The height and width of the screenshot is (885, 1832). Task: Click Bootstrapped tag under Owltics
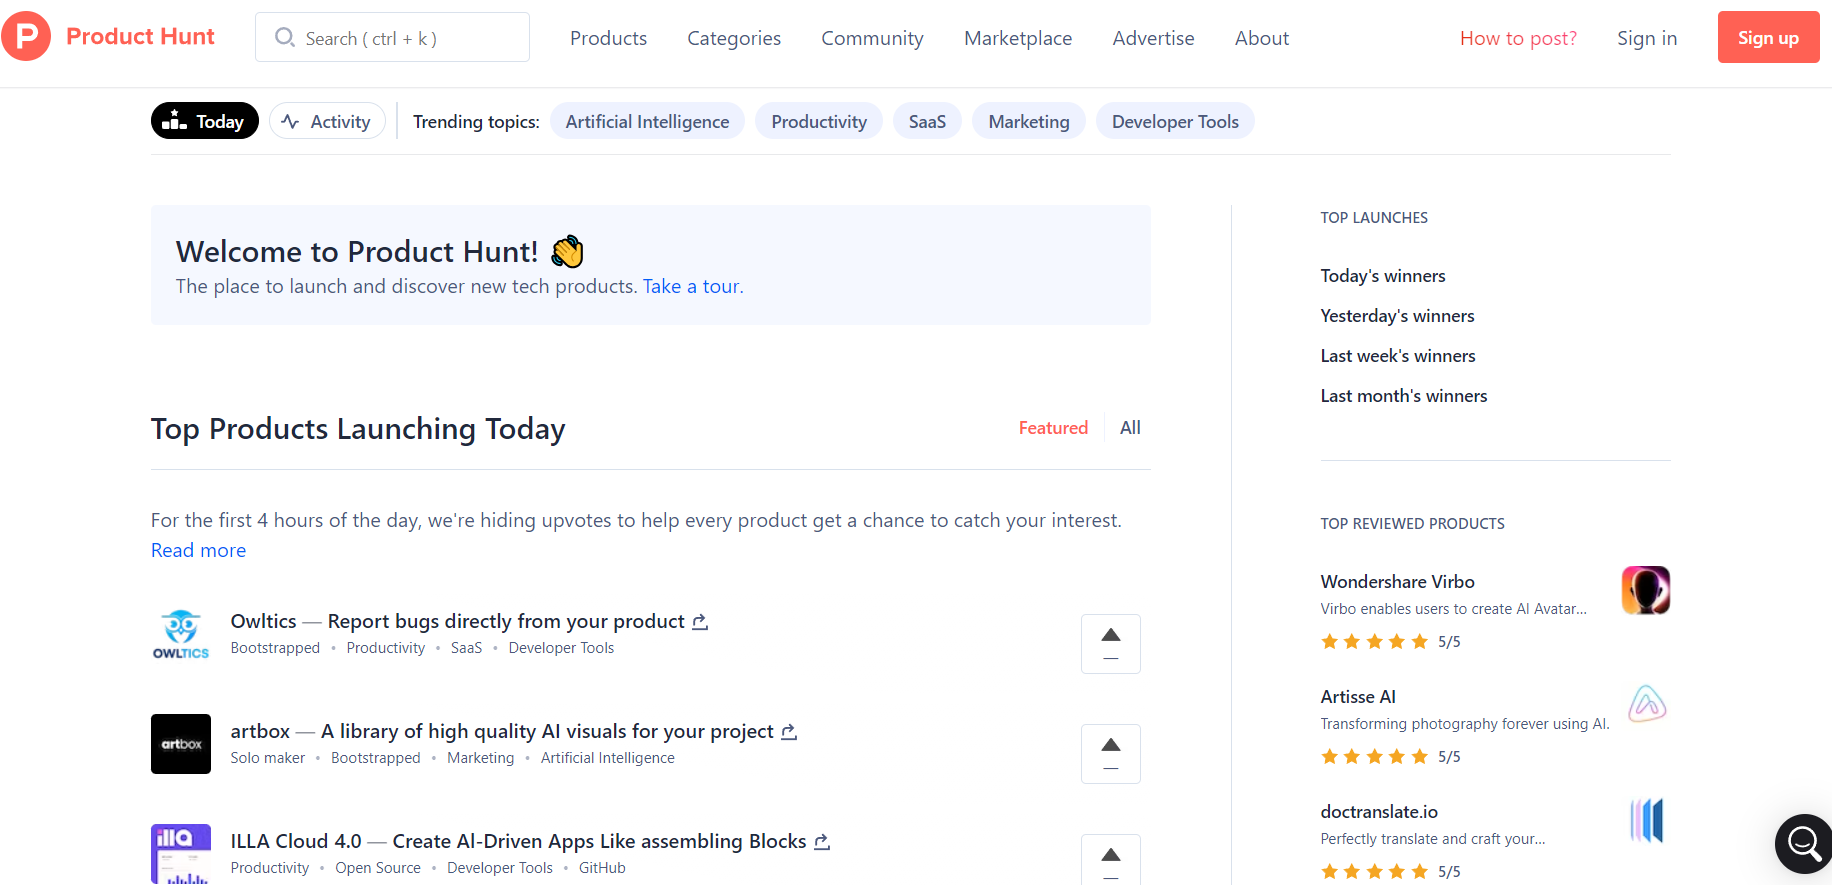tap(275, 648)
